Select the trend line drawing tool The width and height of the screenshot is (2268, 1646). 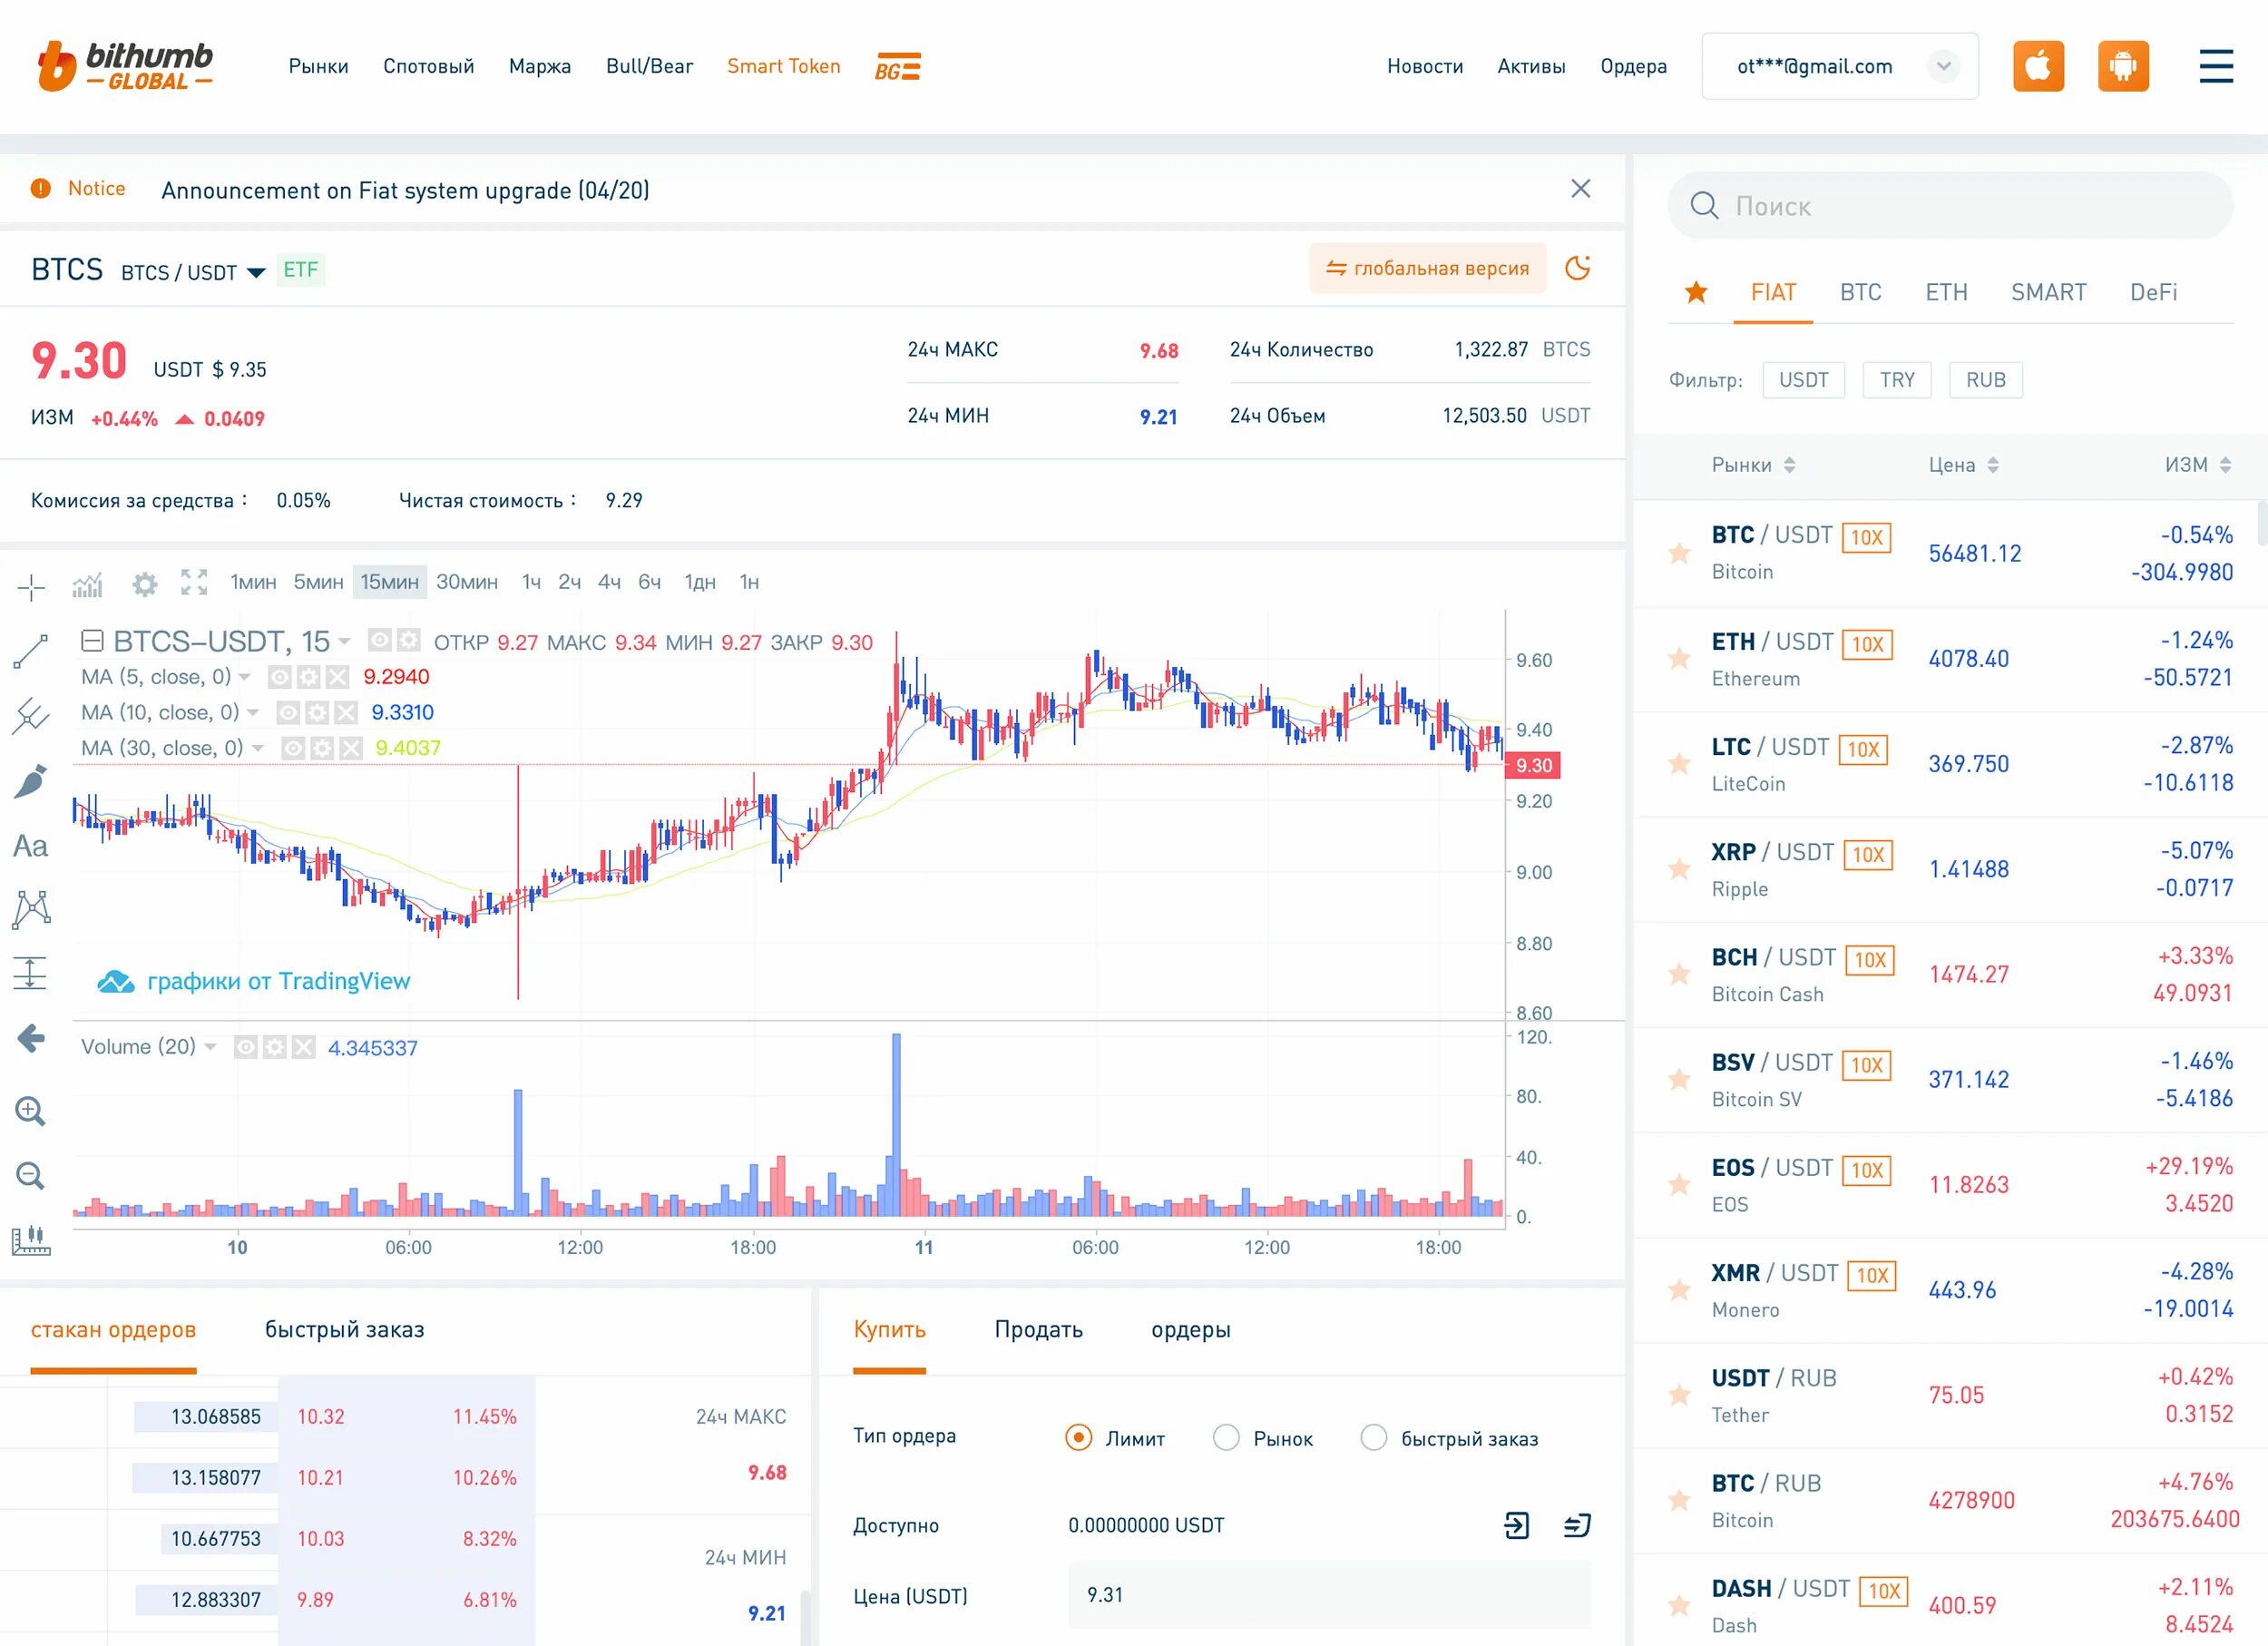coord(30,651)
